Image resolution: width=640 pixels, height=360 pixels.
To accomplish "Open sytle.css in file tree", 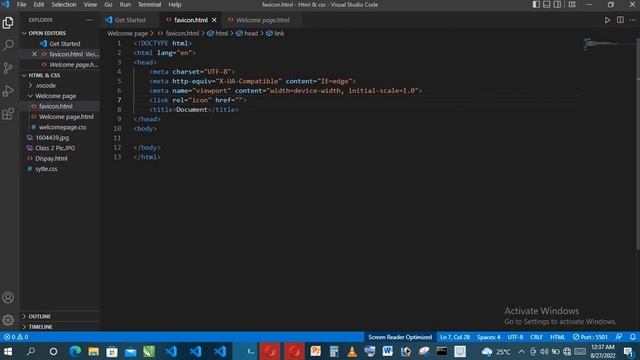I will (46, 169).
